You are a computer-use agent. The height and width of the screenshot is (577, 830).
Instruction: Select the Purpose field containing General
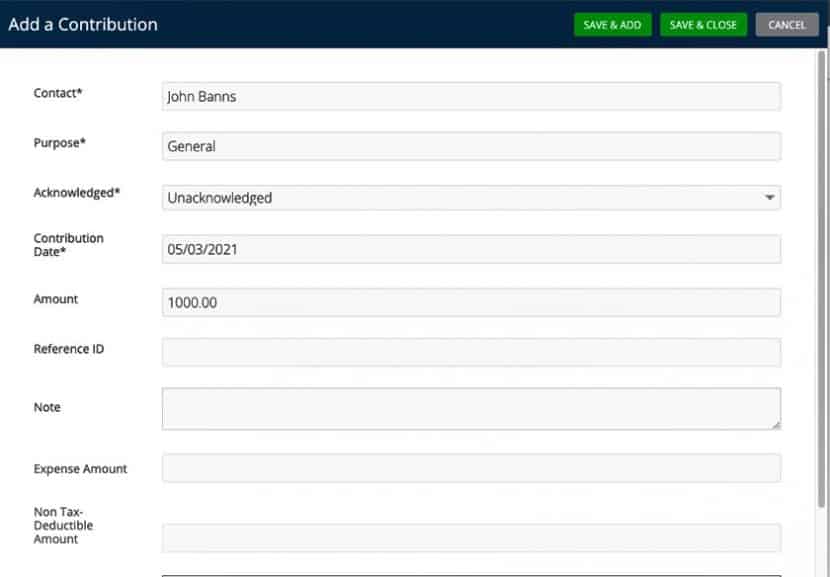(x=470, y=146)
